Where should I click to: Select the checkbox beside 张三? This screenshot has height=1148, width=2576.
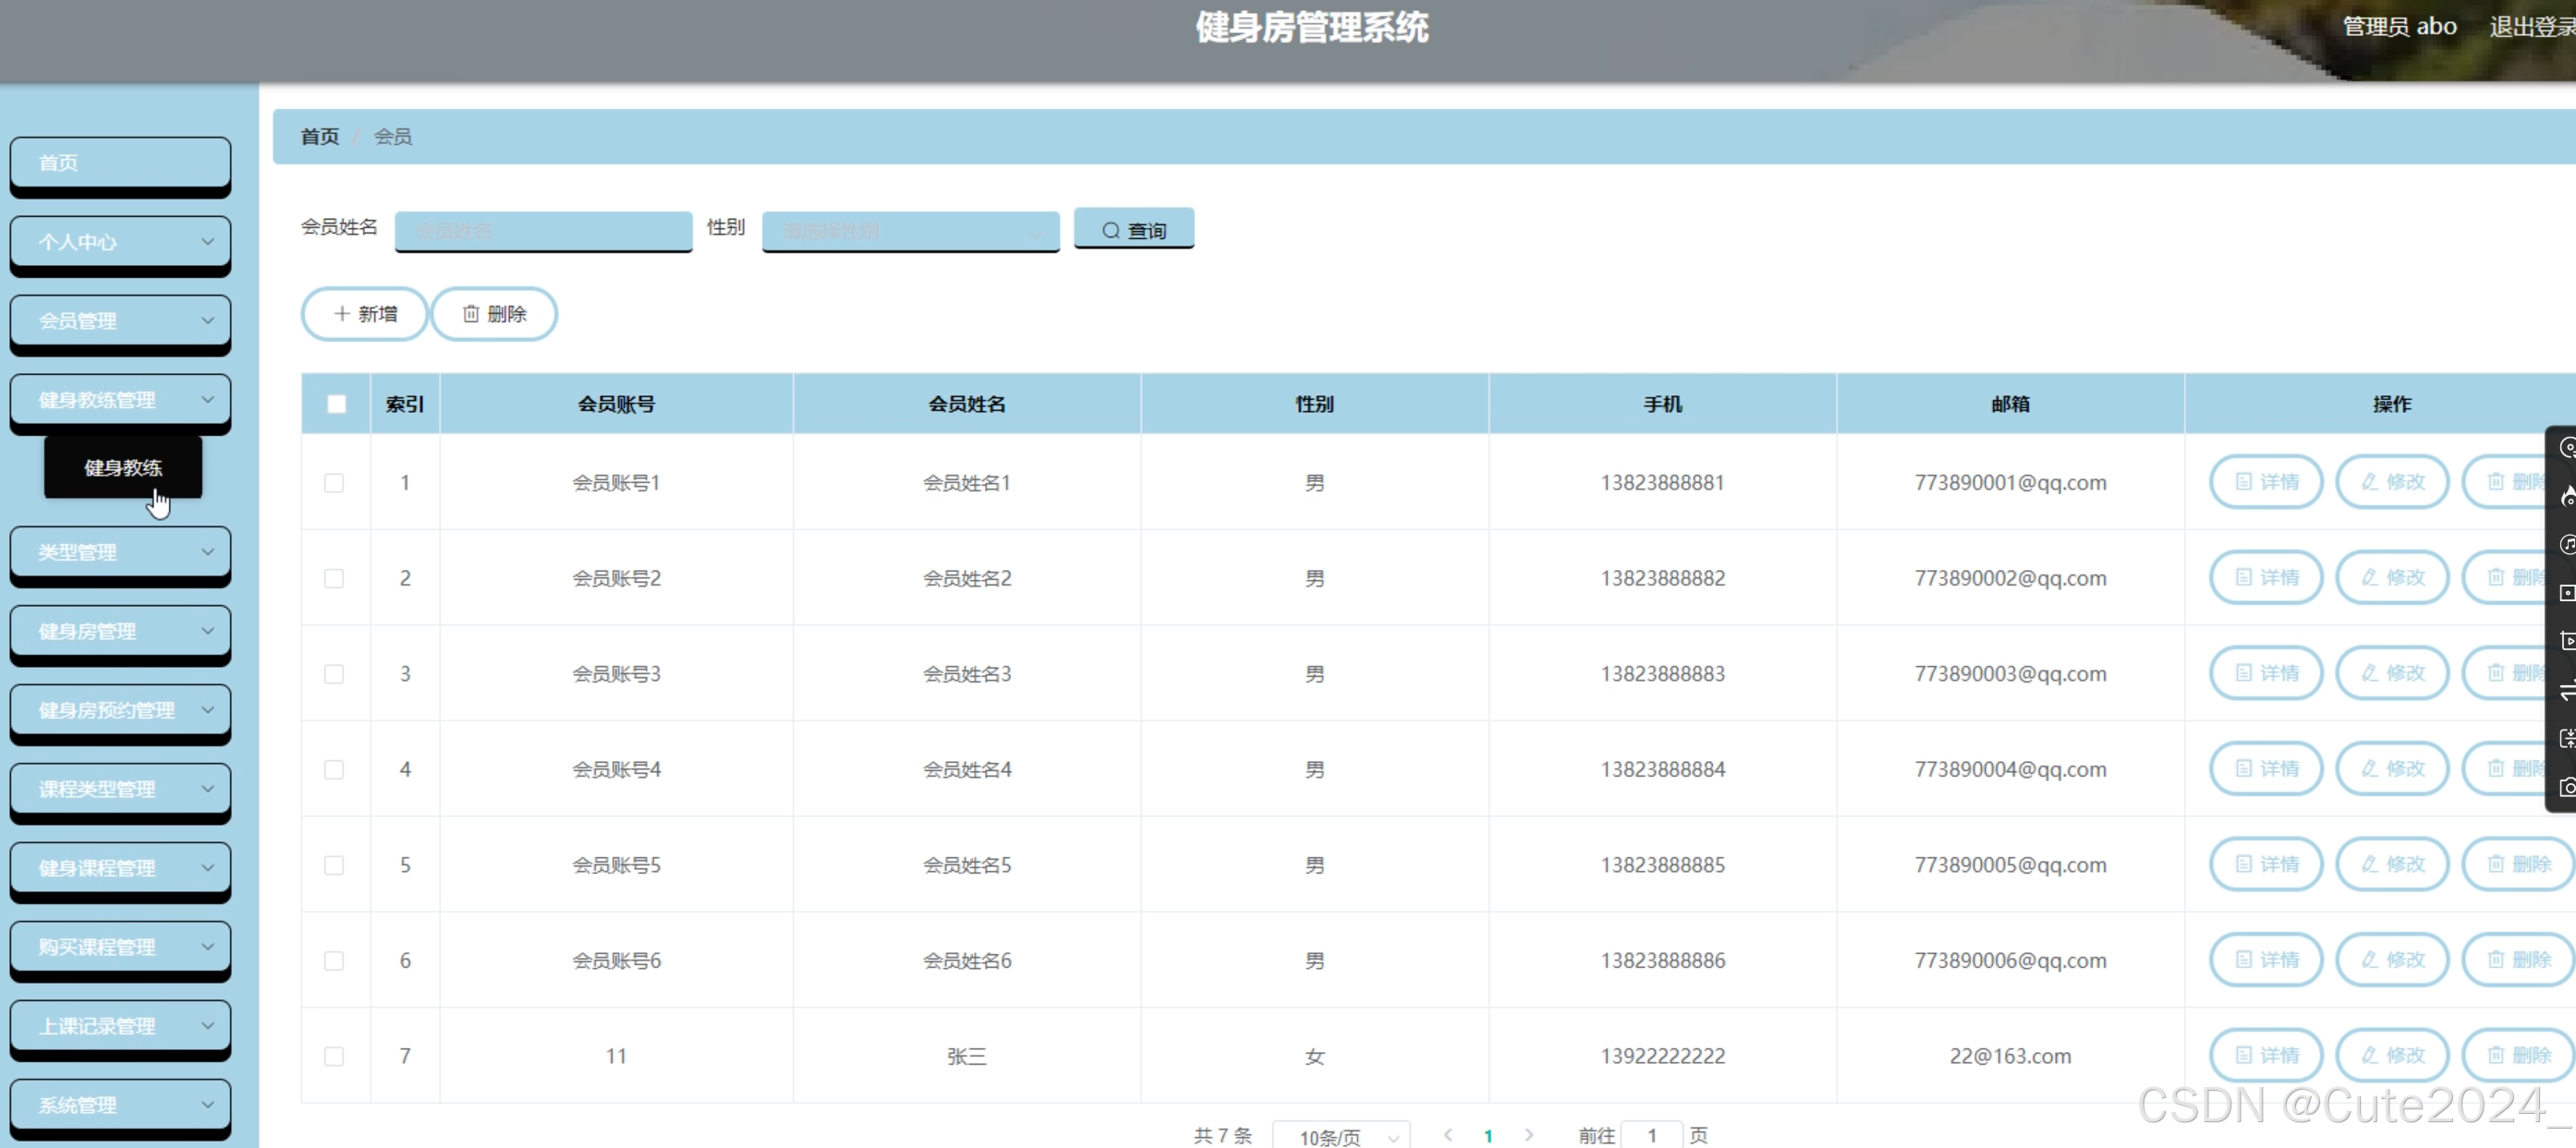[x=334, y=1055]
